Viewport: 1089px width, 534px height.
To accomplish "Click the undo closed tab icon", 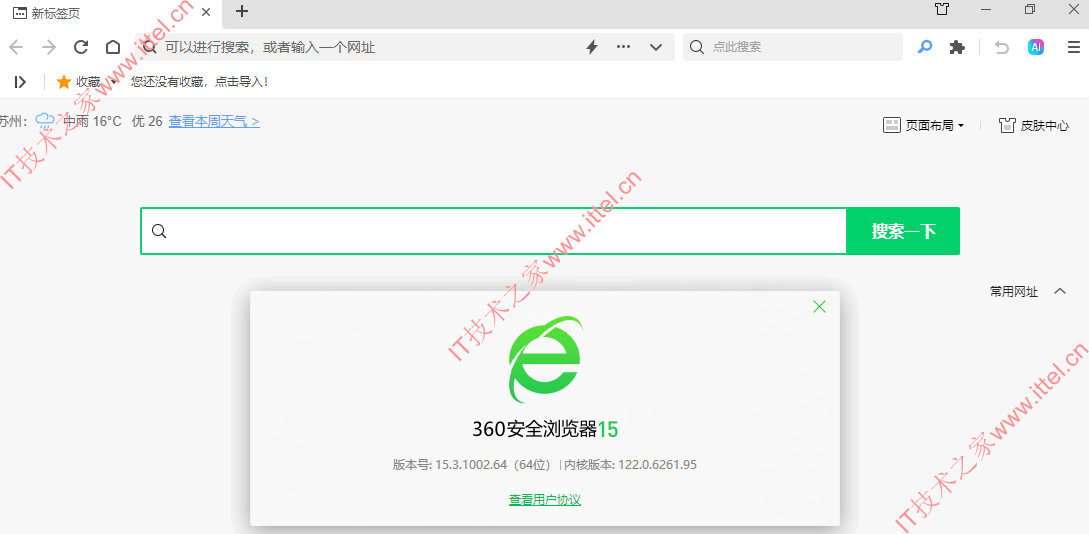I will [x=1001, y=47].
